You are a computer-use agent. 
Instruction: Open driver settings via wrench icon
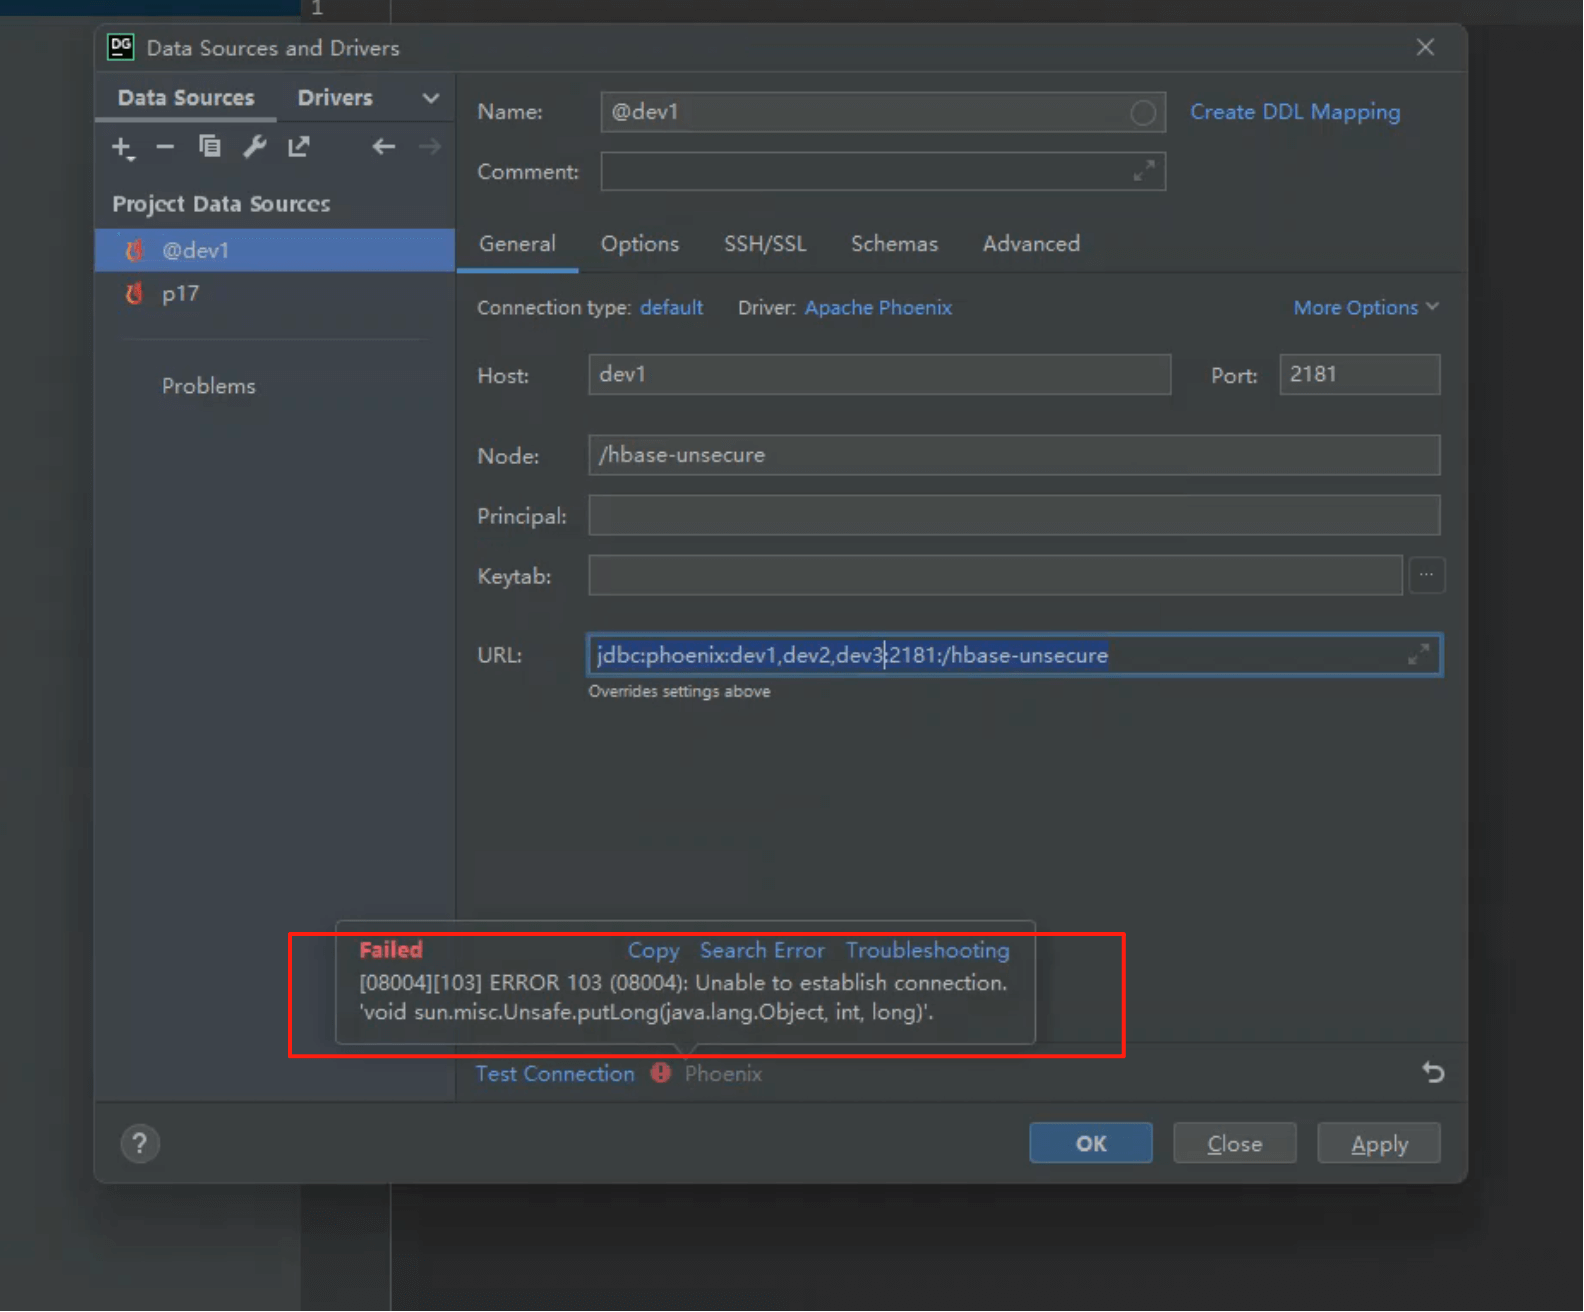pyautogui.click(x=254, y=147)
